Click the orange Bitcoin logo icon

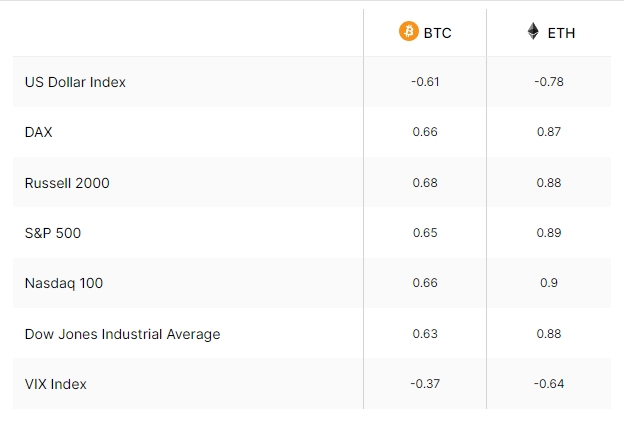point(409,31)
